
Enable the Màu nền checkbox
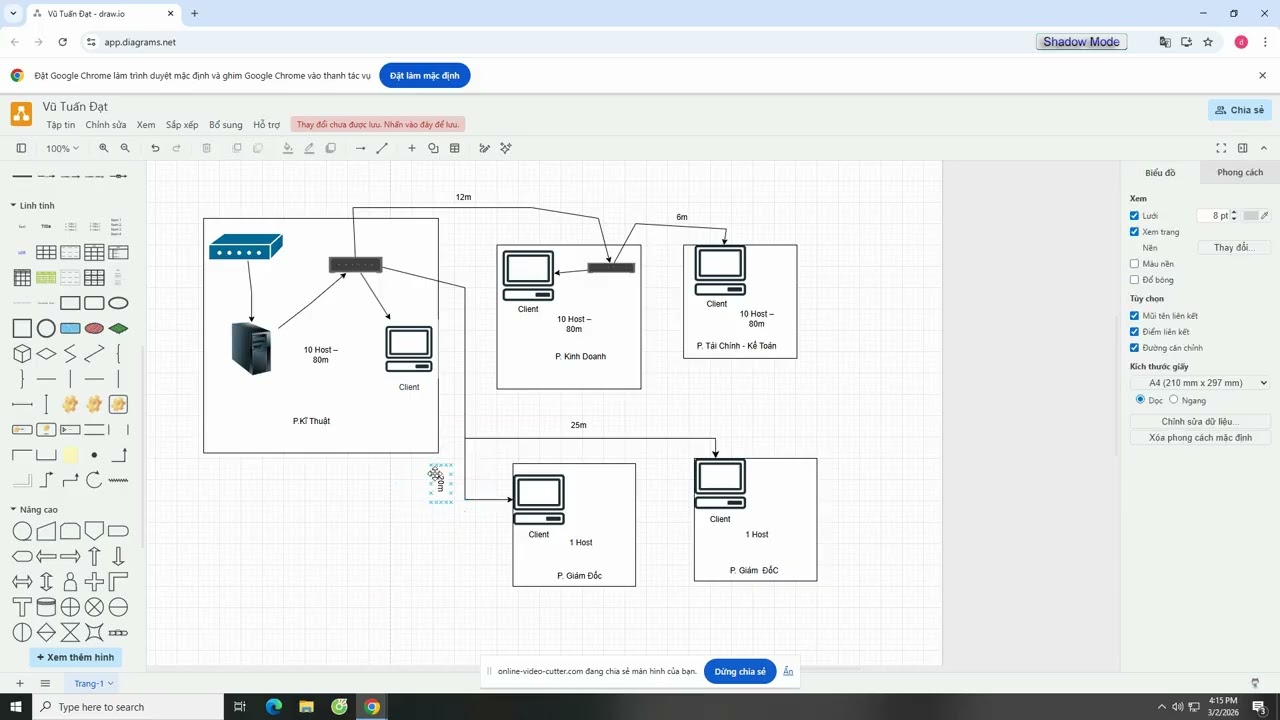point(1135,264)
